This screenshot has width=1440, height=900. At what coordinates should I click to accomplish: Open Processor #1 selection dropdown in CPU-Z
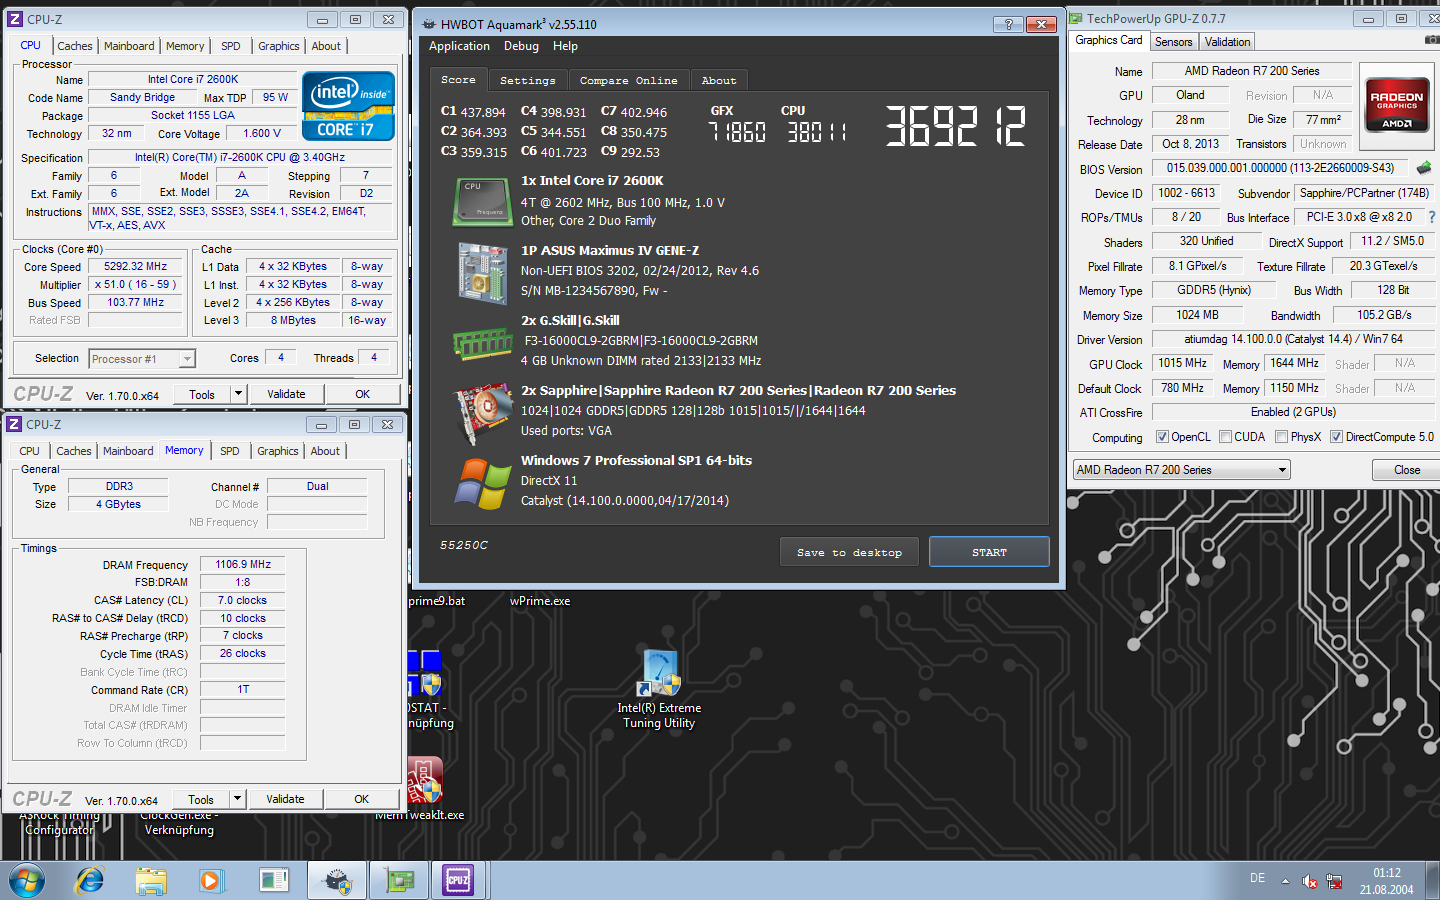[142, 359]
